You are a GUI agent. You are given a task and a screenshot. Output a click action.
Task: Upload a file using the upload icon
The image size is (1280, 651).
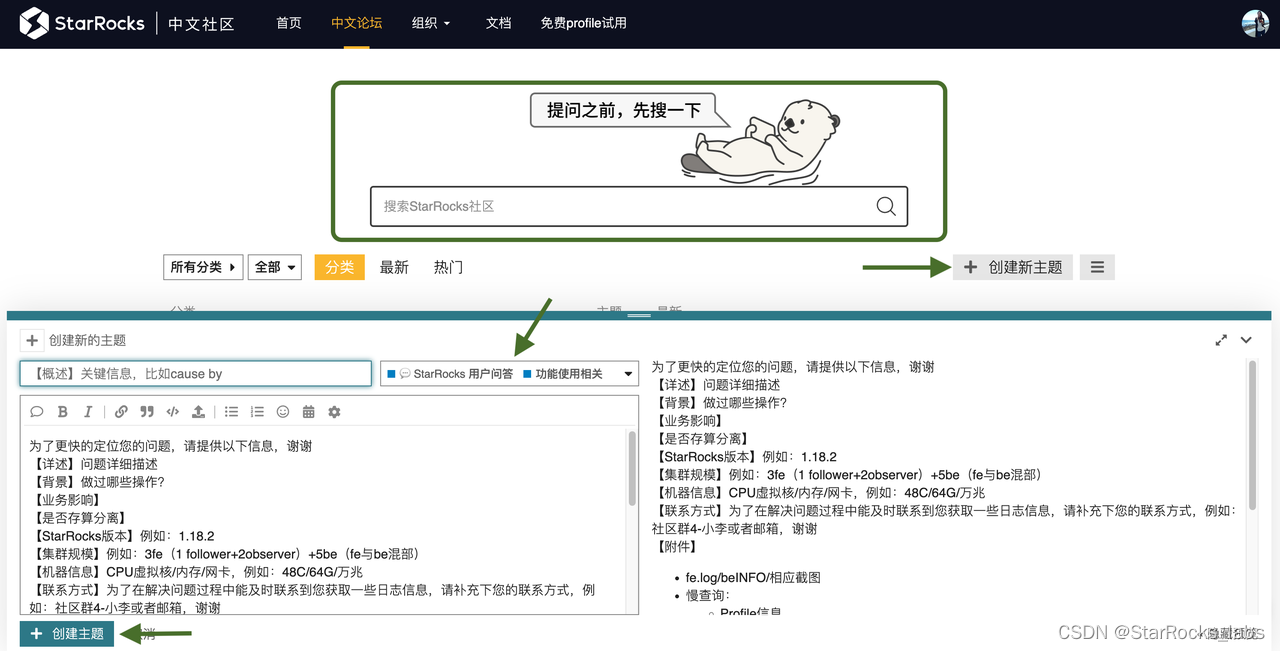tap(200, 411)
